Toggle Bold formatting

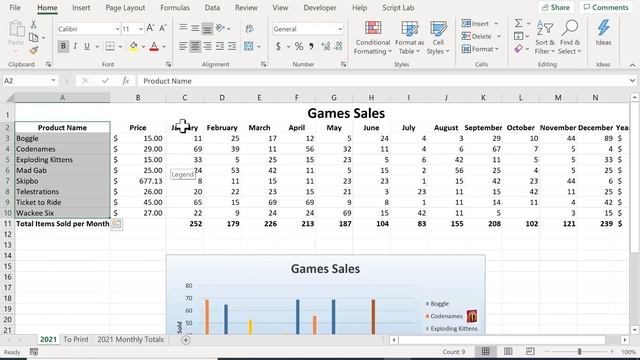click(63, 46)
